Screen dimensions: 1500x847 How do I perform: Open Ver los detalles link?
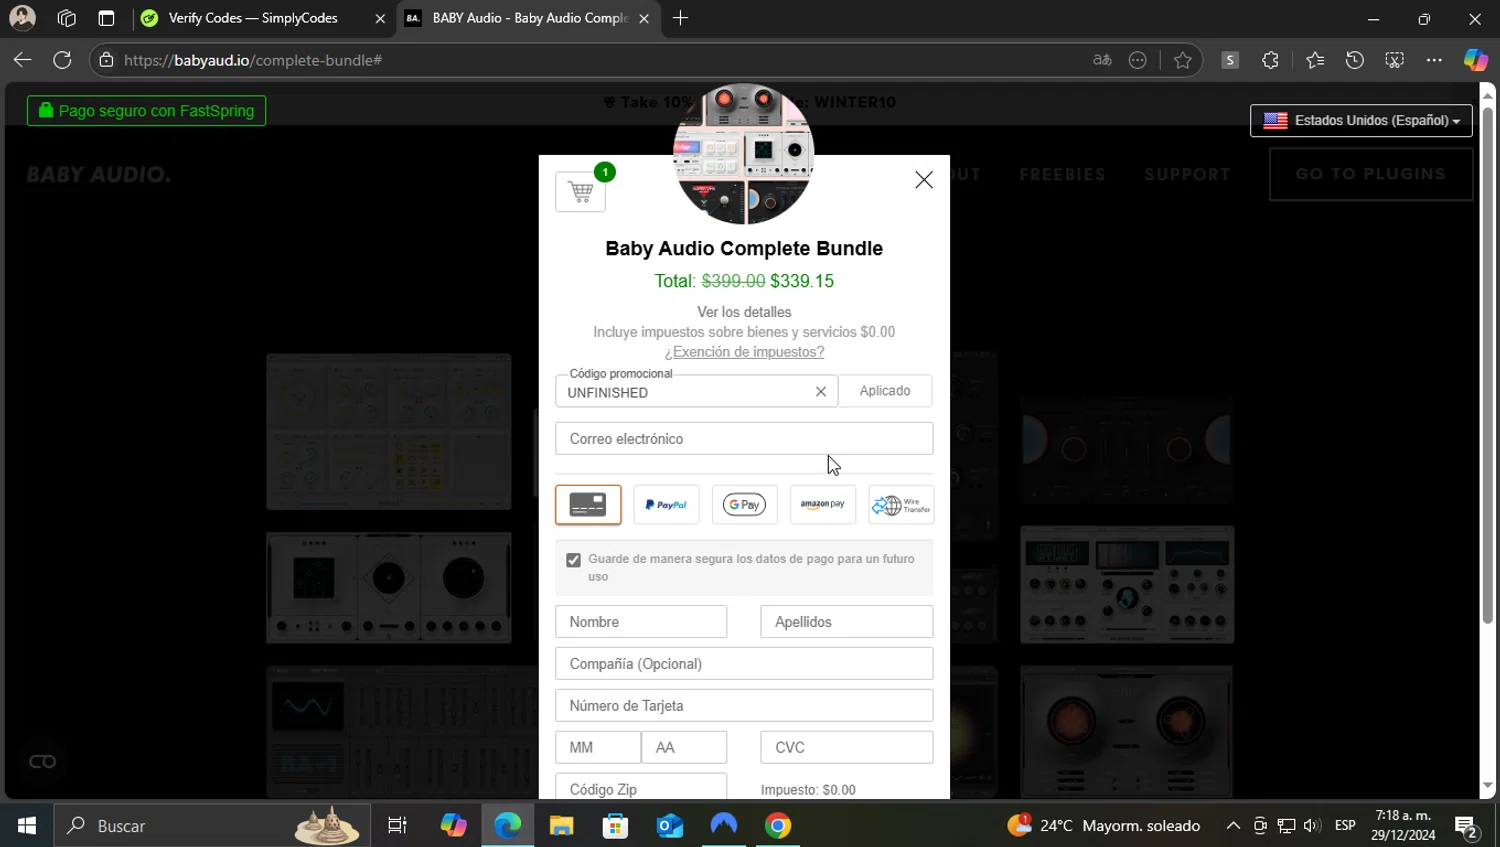(x=744, y=312)
